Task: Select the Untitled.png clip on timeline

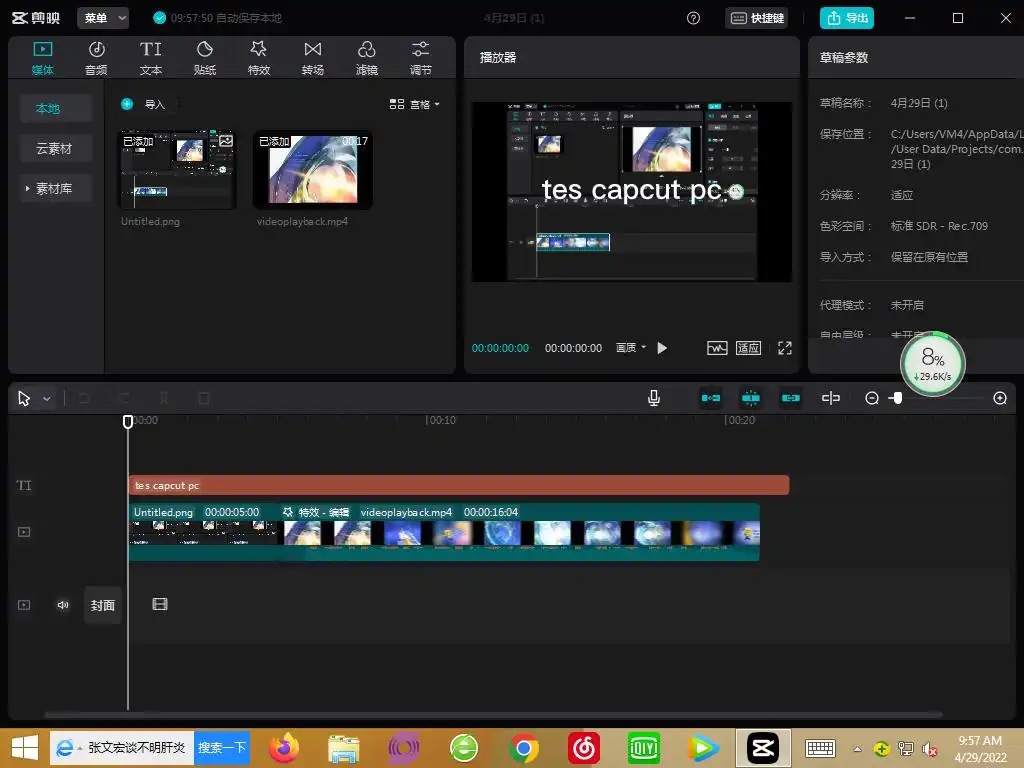Action: pos(203,532)
